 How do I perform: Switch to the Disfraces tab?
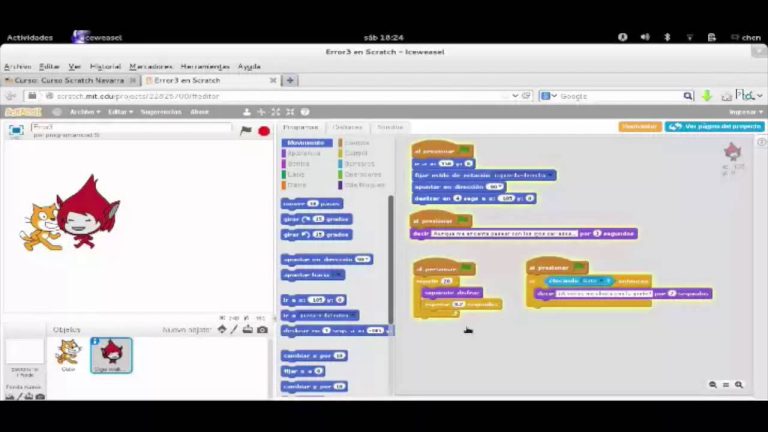348,127
